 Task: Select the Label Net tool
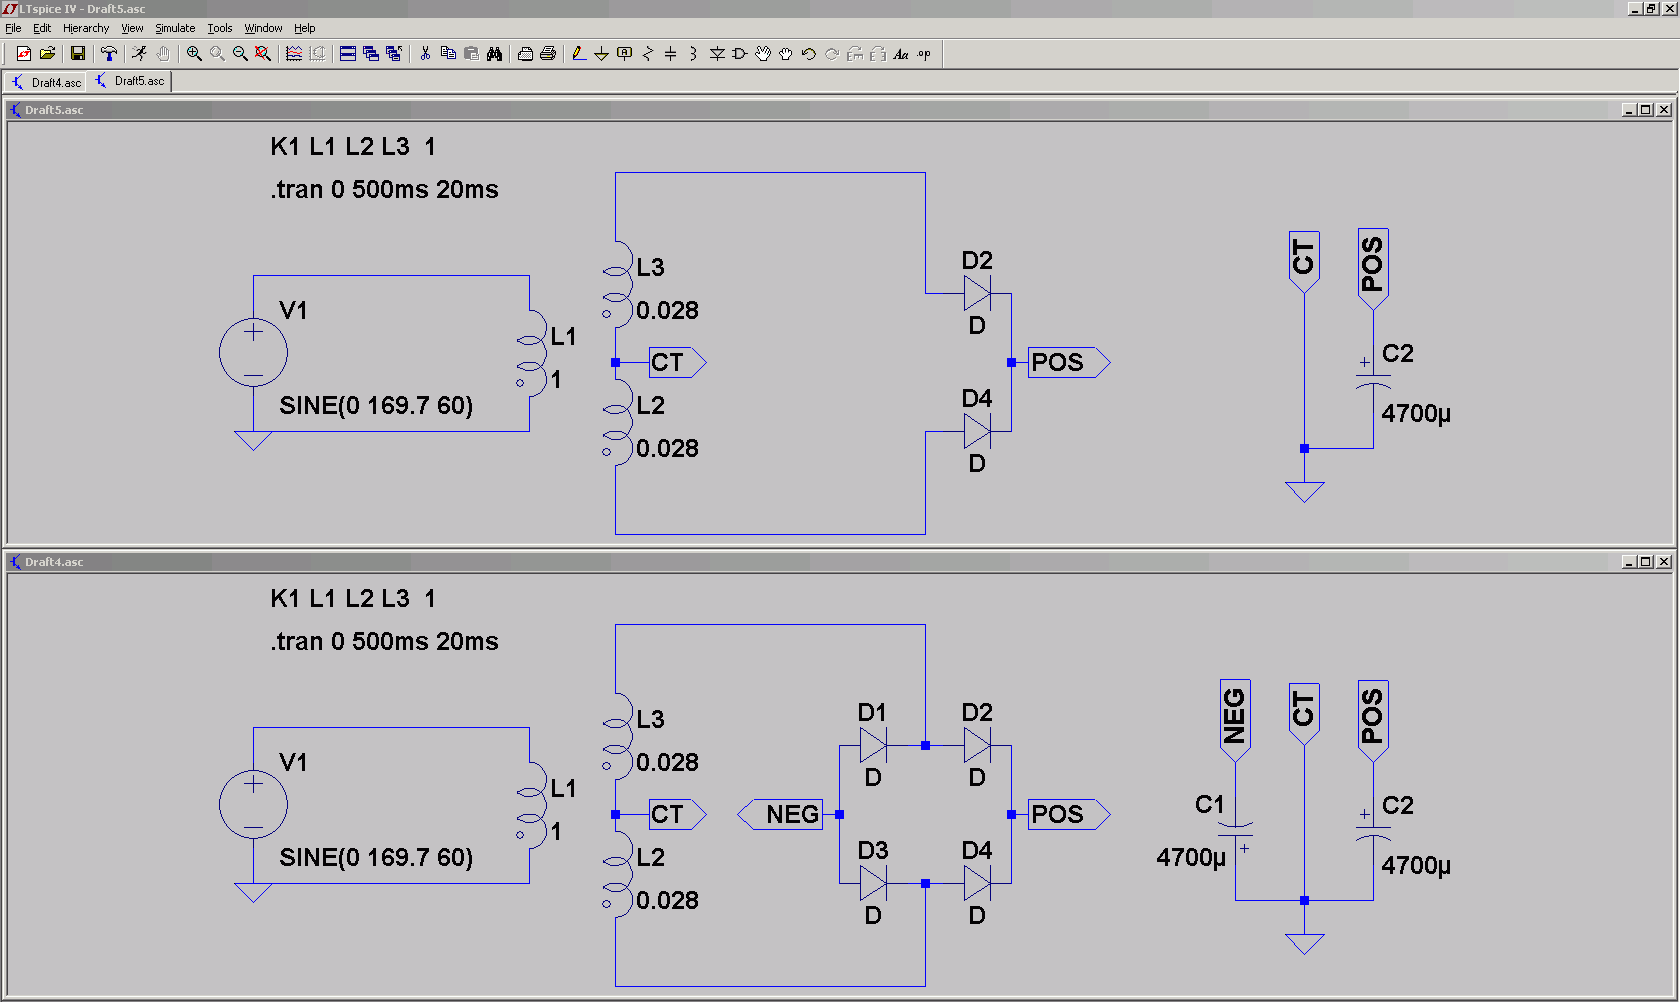(625, 54)
